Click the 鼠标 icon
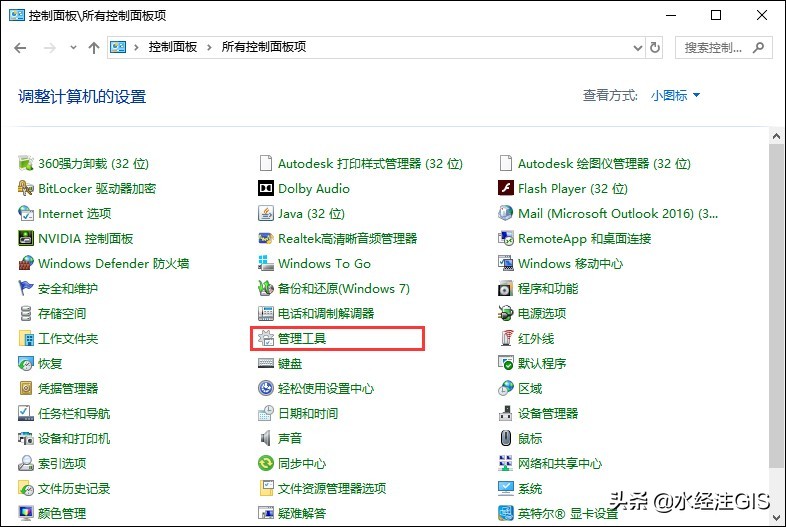The height and width of the screenshot is (527, 786). coord(506,438)
